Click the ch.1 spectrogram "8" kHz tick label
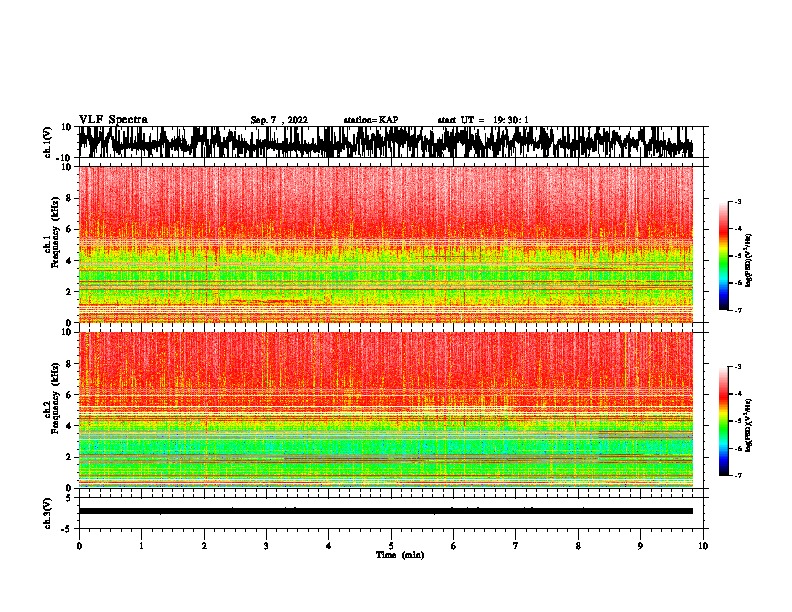This screenshot has width=792, height=612. point(69,198)
